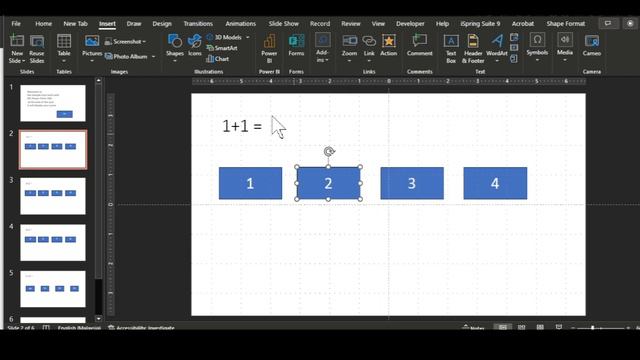Select slide 5 thumbnail
The image size is (640, 360).
click(x=53, y=289)
